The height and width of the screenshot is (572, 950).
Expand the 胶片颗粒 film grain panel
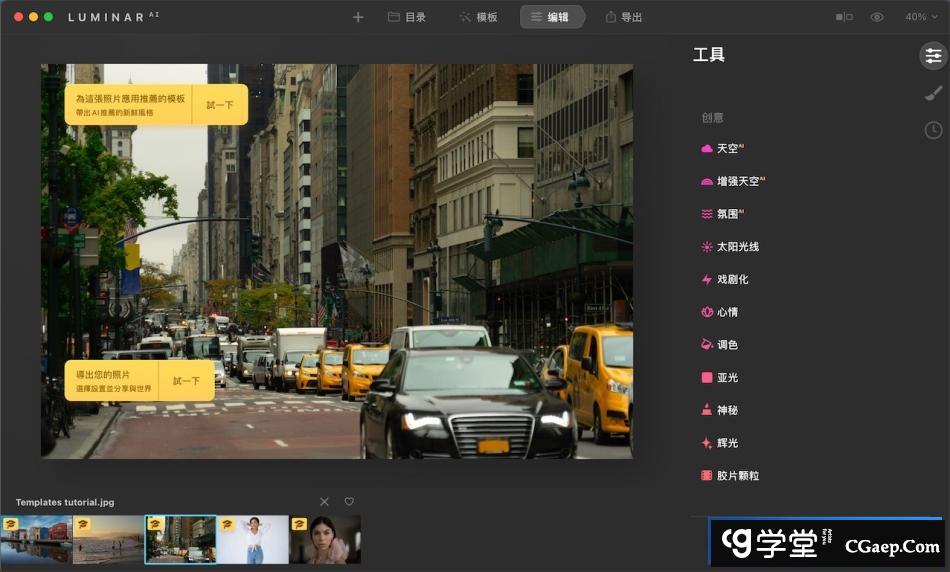tap(737, 476)
